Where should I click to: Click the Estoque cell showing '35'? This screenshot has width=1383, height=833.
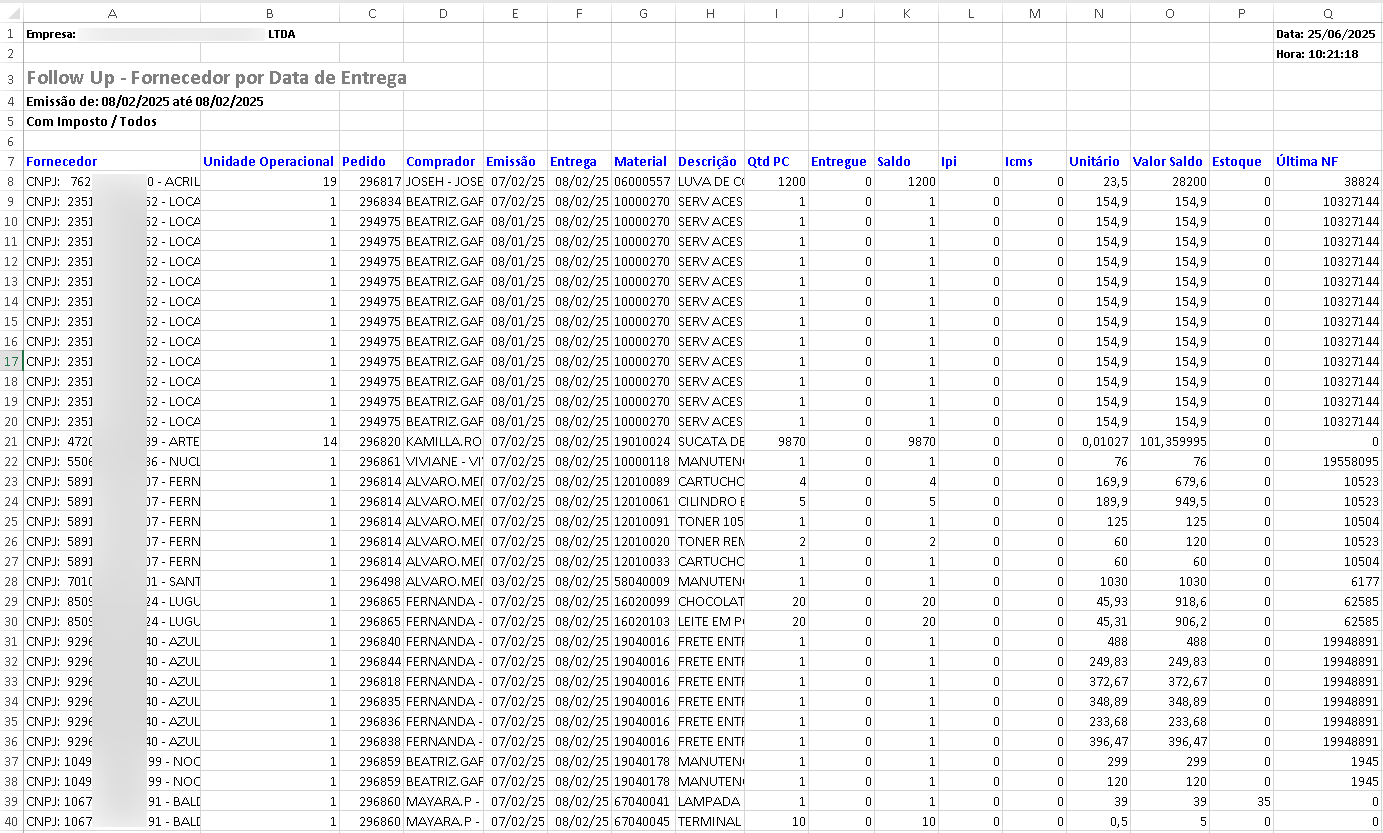[x=1241, y=801]
